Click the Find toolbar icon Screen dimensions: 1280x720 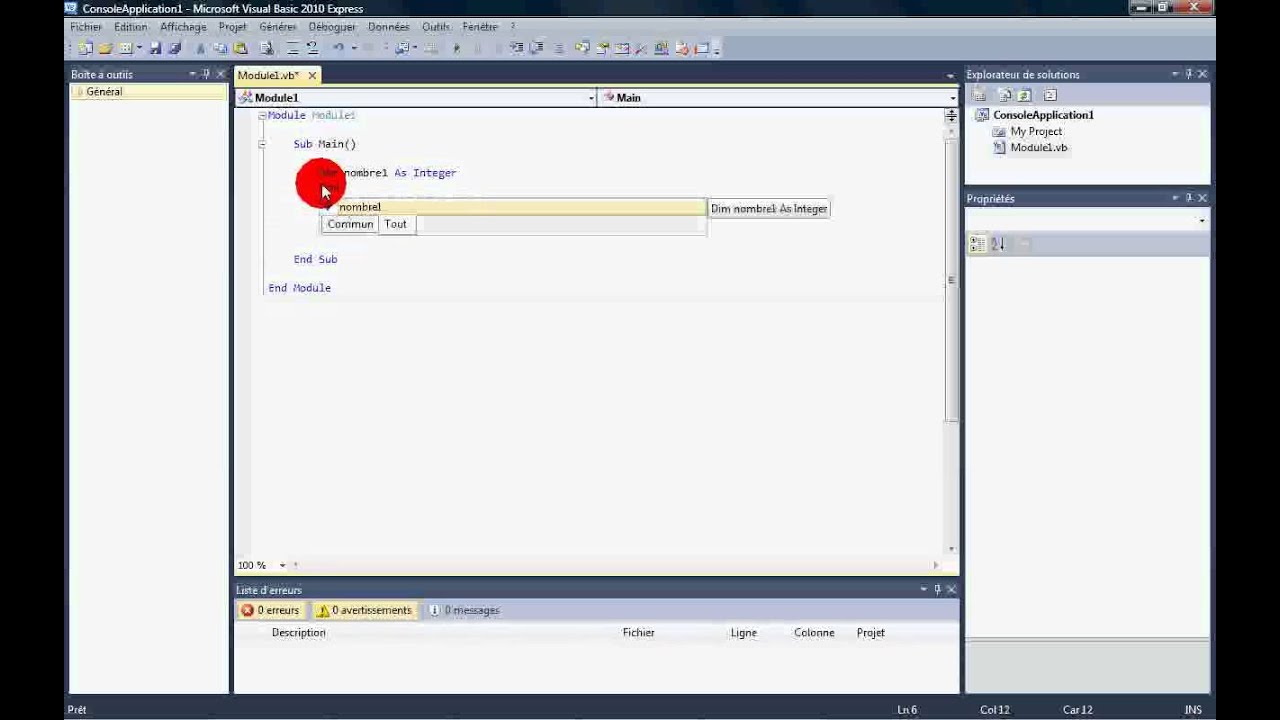point(267,48)
